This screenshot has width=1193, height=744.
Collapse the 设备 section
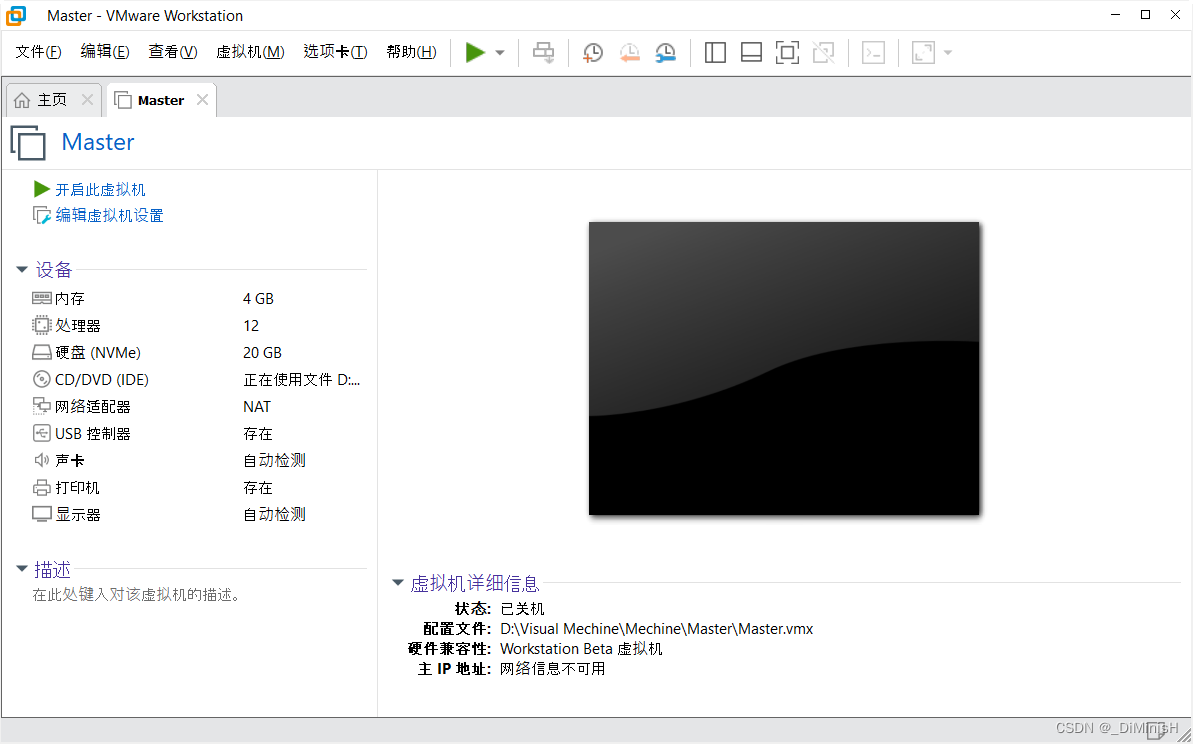pyautogui.click(x=22, y=270)
